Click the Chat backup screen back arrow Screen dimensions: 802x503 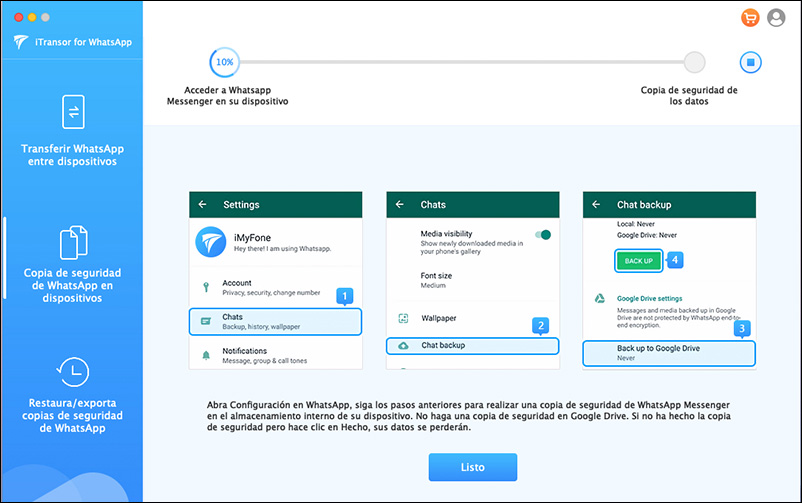click(x=596, y=204)
